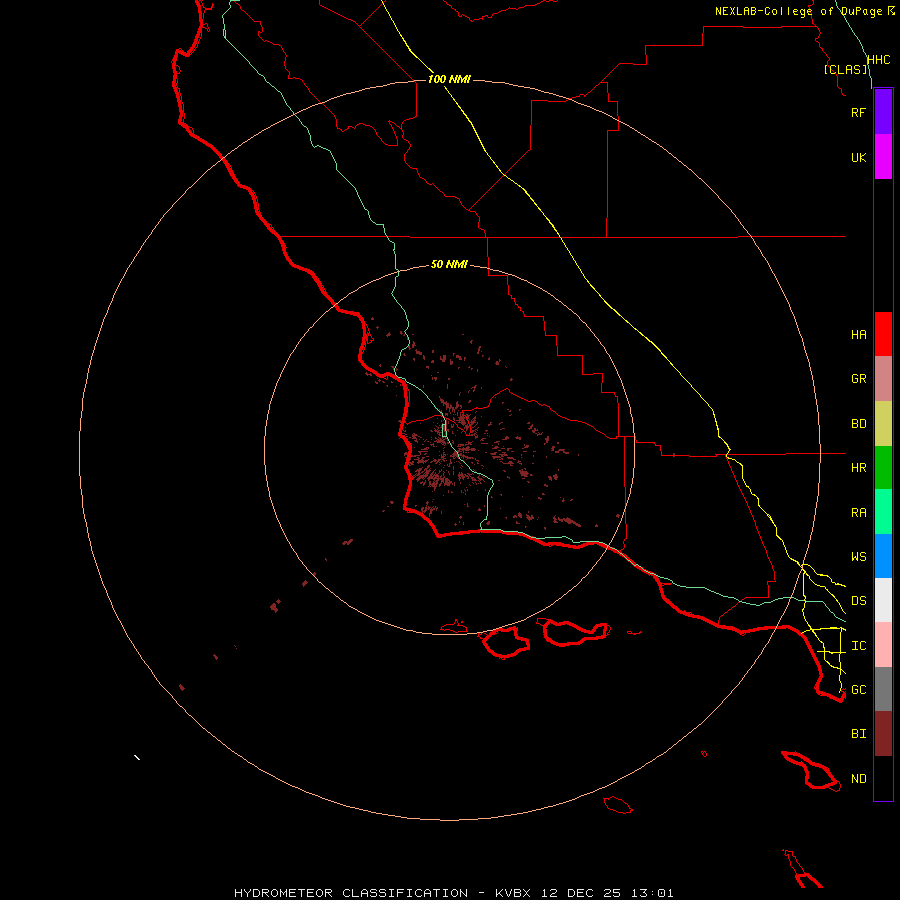Screen dimensions: 900x900
Task: Click the 100 NMI range ring label
Action: click(449, 79)
